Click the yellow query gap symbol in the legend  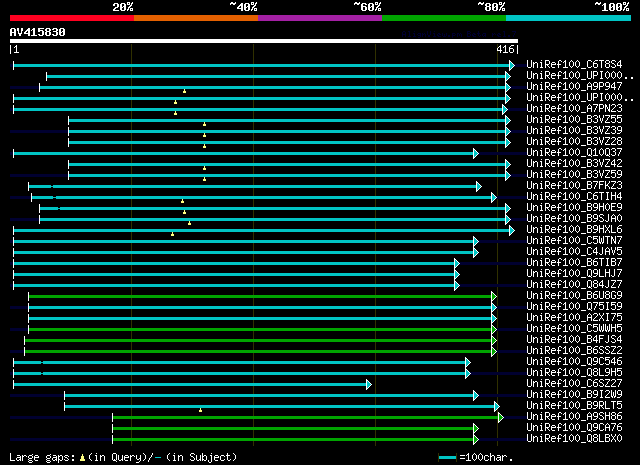click(82, 458)
